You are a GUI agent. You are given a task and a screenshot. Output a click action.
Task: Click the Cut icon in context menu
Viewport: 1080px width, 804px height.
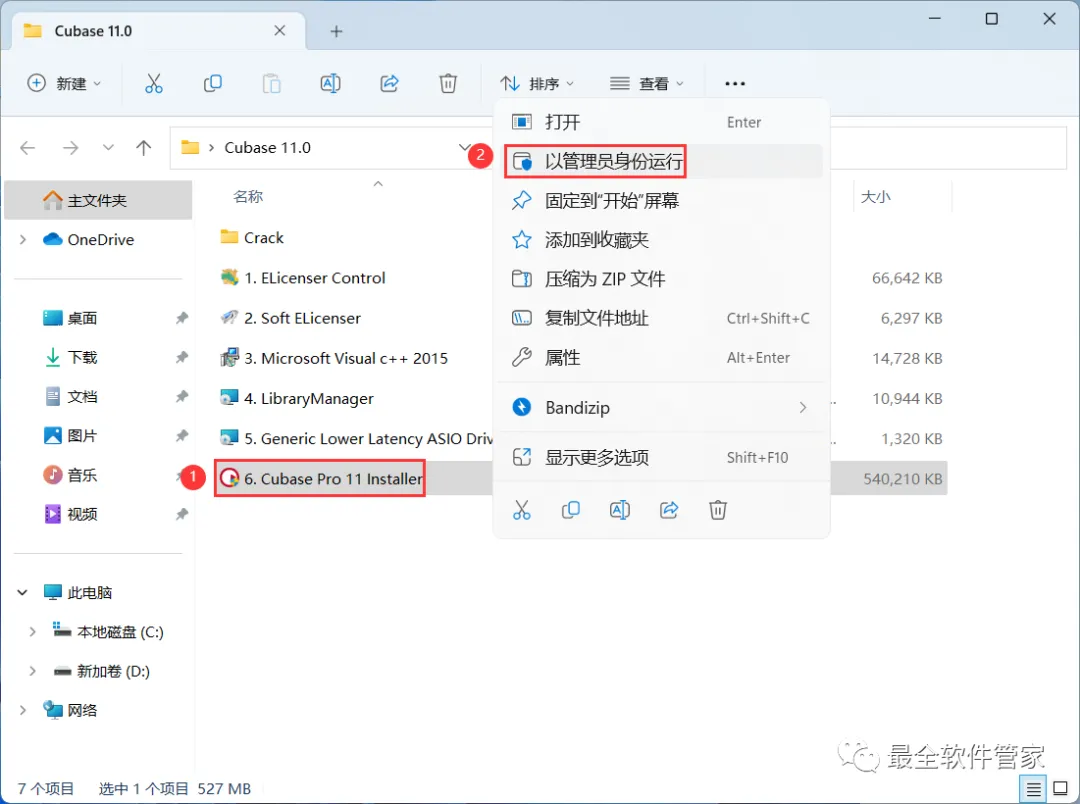click(x=521, y=510)
